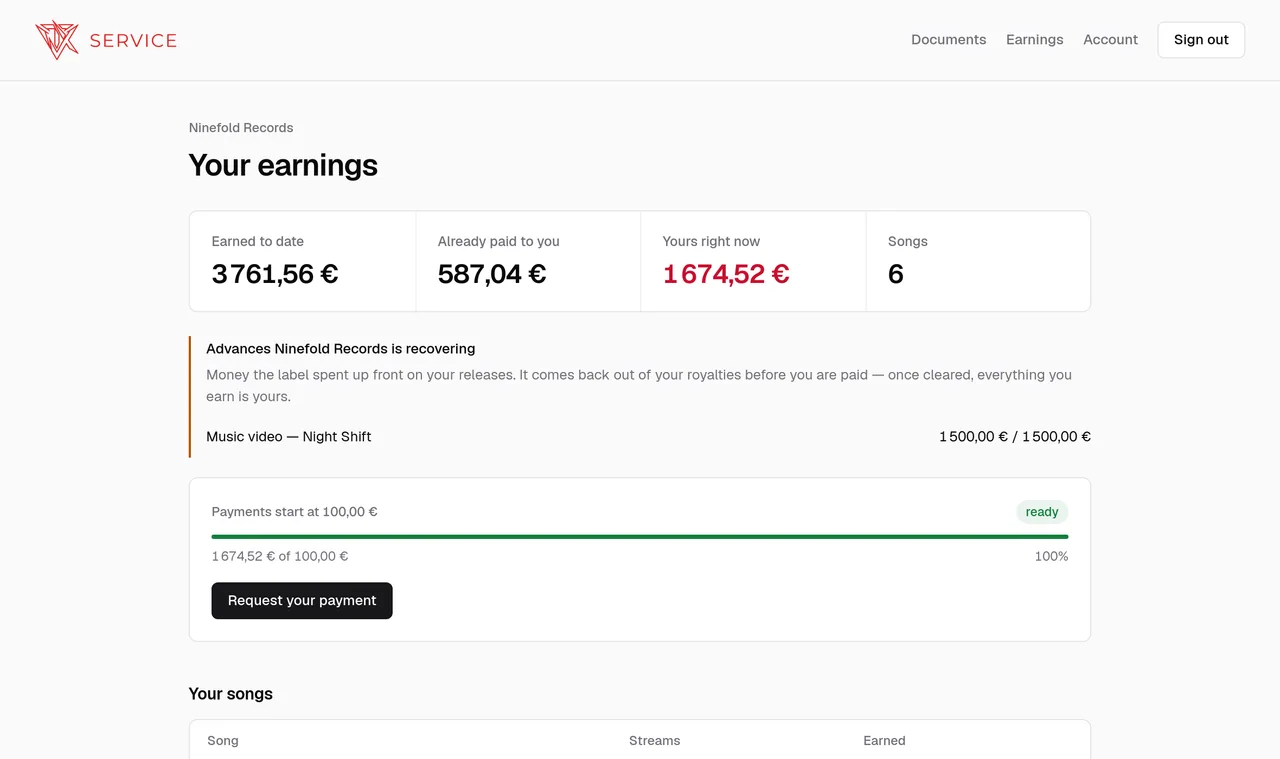Click the "Yours right now" label
1280x759 pixels.
point(711,242)
